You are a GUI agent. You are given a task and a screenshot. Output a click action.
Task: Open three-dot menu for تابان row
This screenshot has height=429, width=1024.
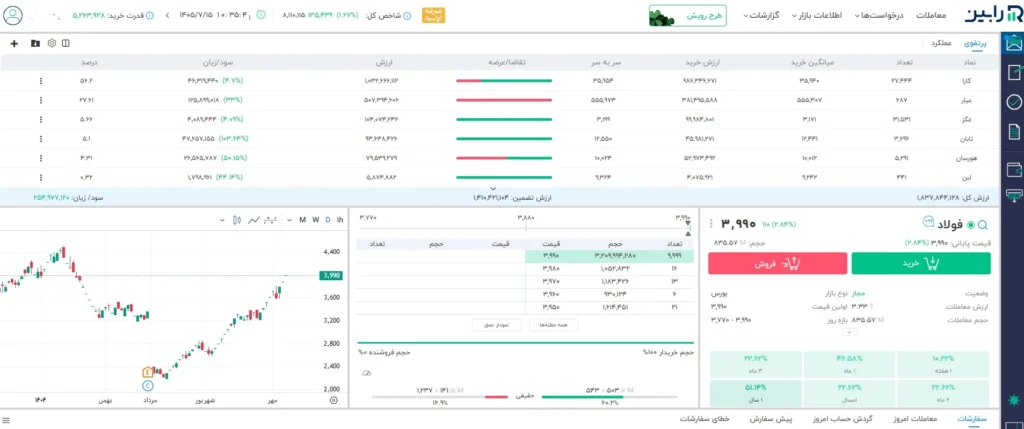pyautogui.click(x=40, y=138)
